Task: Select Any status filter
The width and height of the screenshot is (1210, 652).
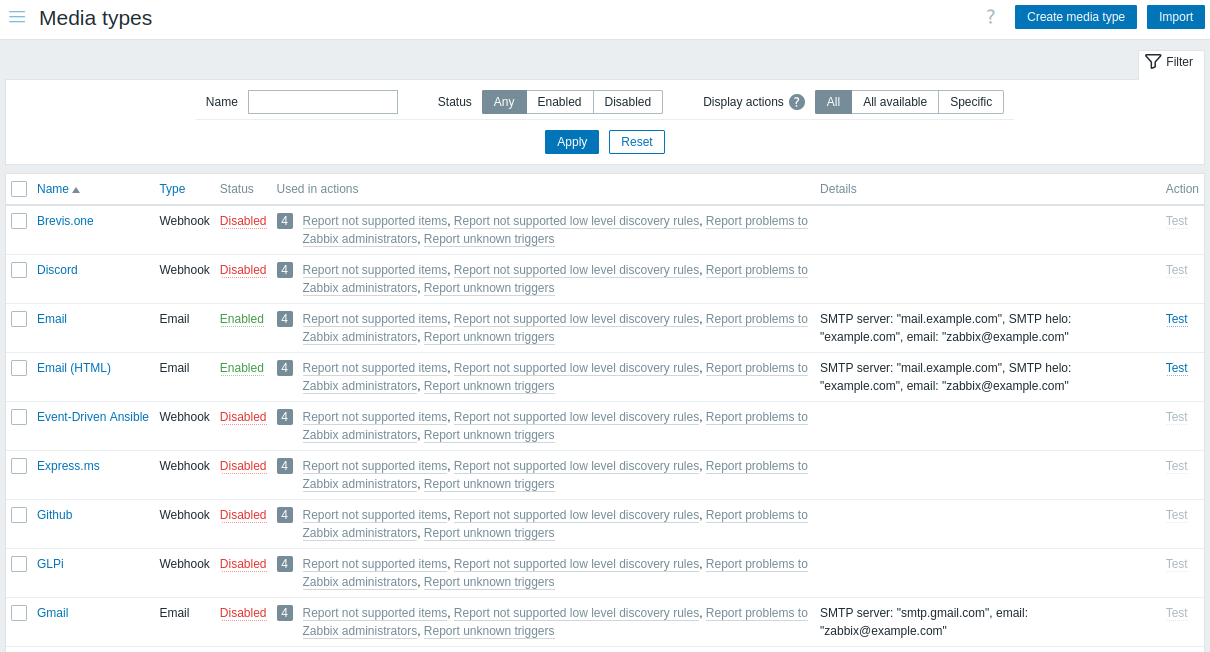Action: pos(504,102)
